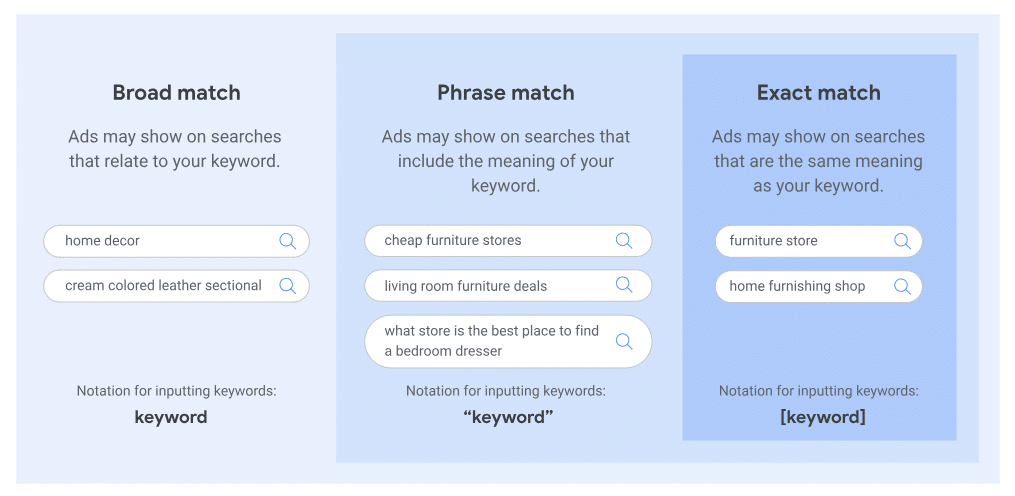Select the quoted “keyword” notation text

click(x=508, y=417)
